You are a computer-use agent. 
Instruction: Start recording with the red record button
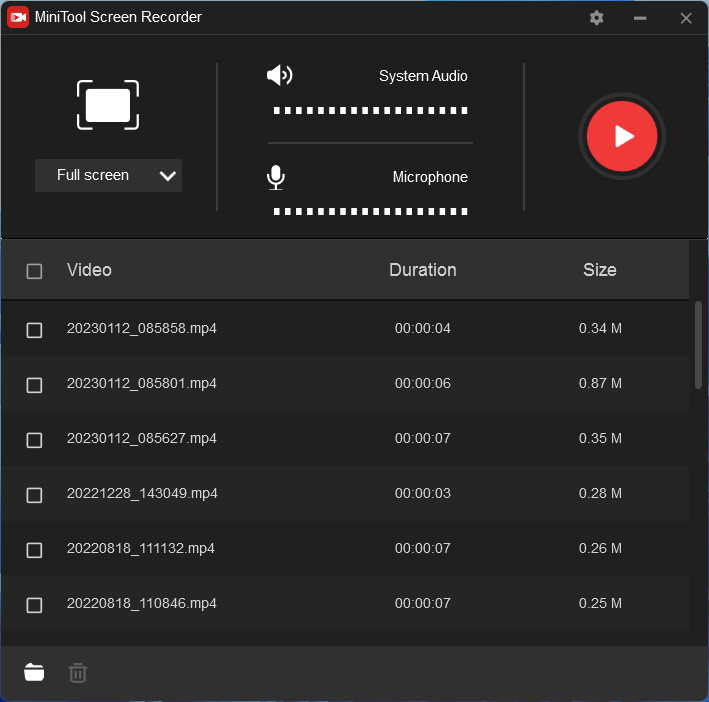(x=622, y=136)
